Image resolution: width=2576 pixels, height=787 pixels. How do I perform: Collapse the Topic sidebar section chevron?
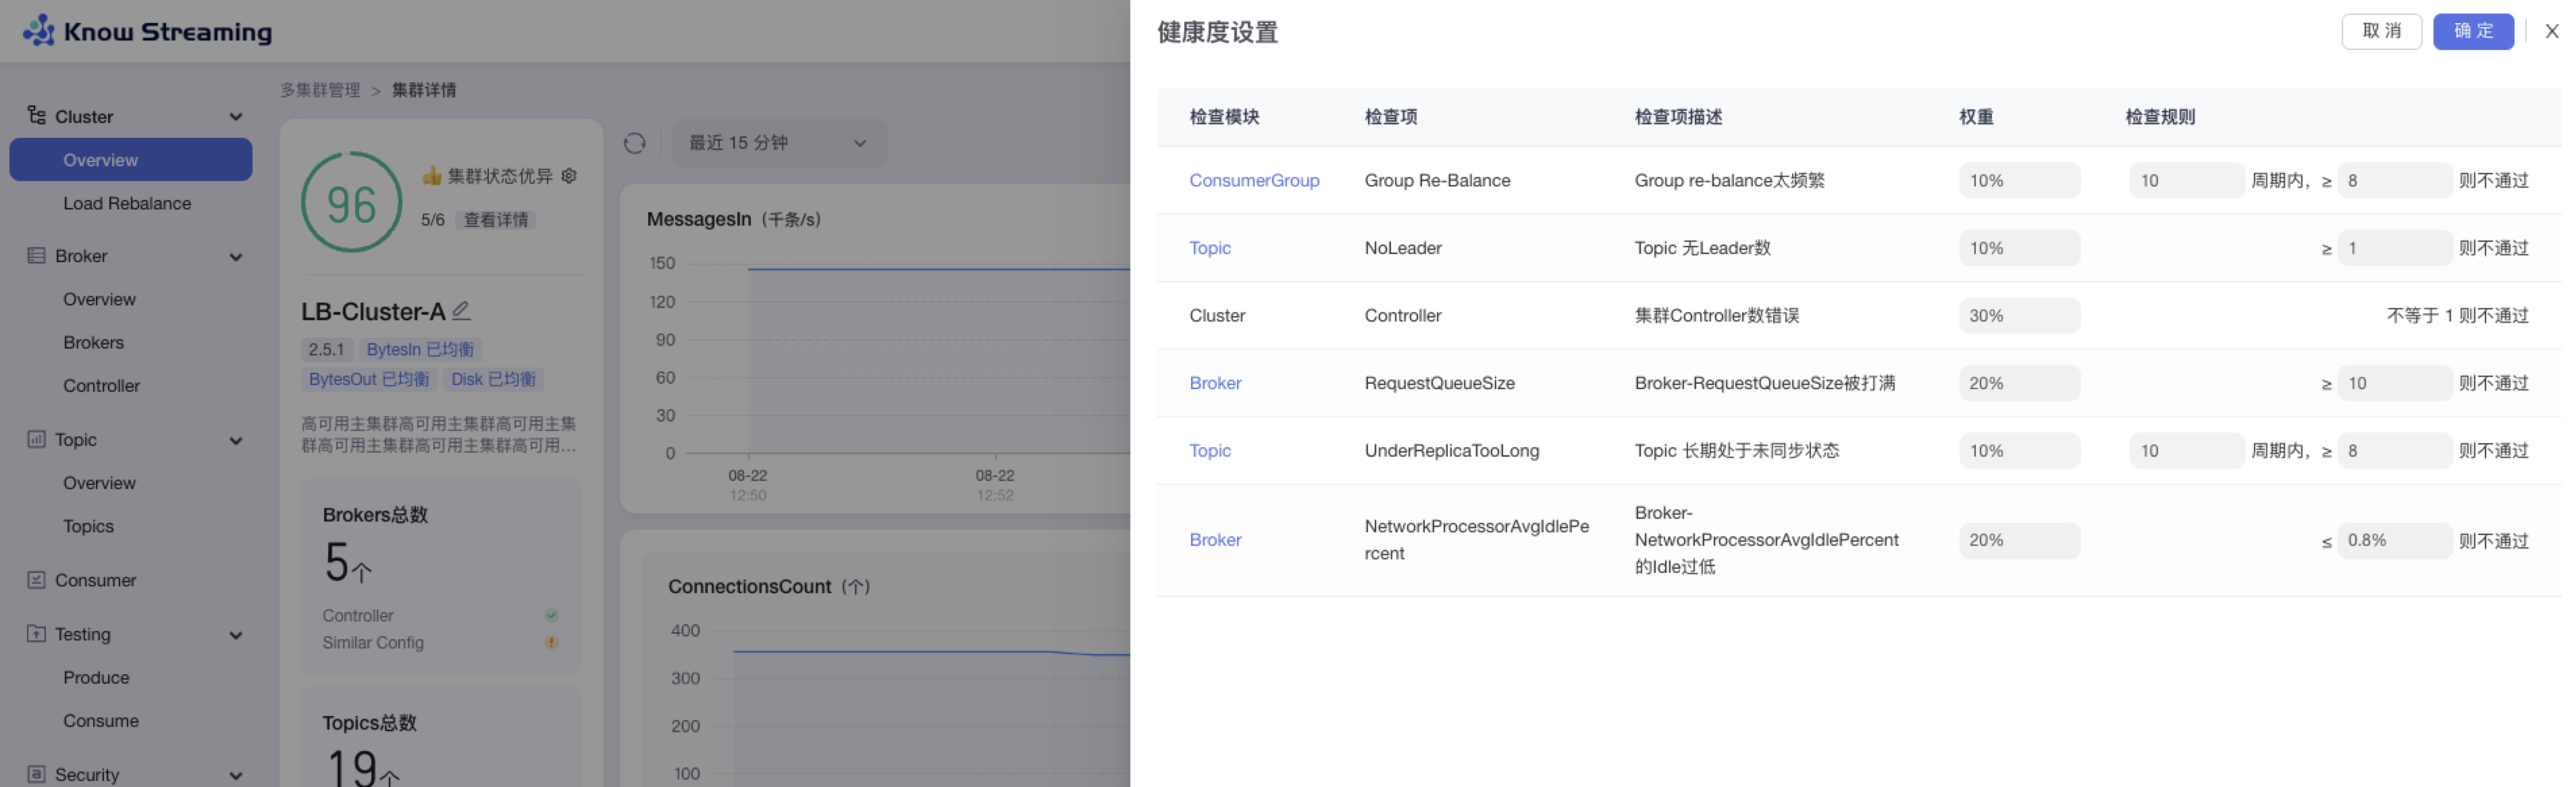point(236,440)
